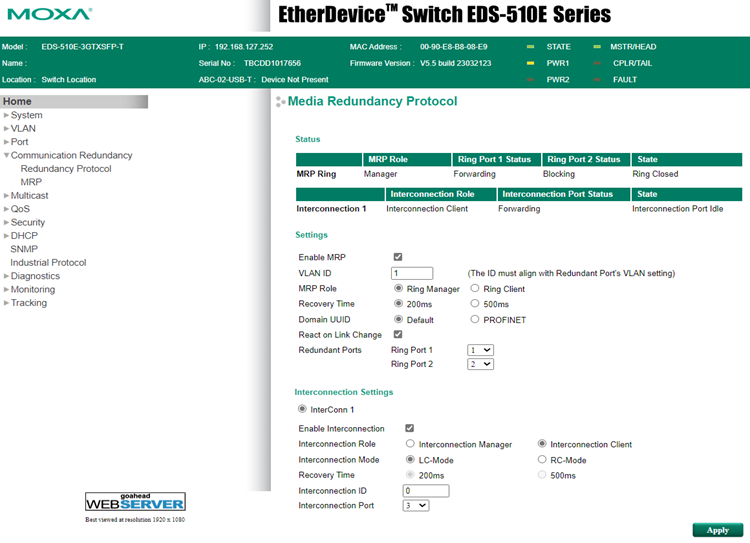
Task: Click the MSTR/HEAD LED indicator
Action: coord(597,47)
